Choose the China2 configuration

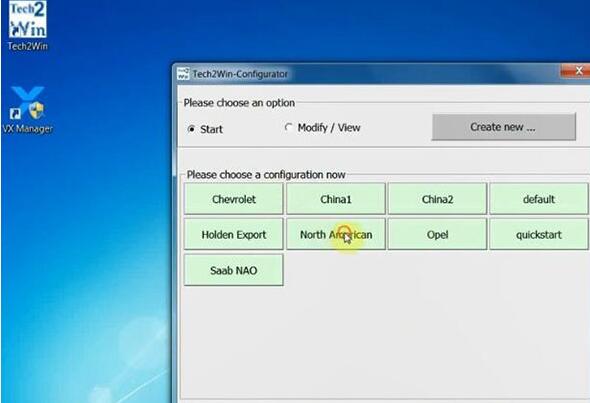click(x=437, y=199)
